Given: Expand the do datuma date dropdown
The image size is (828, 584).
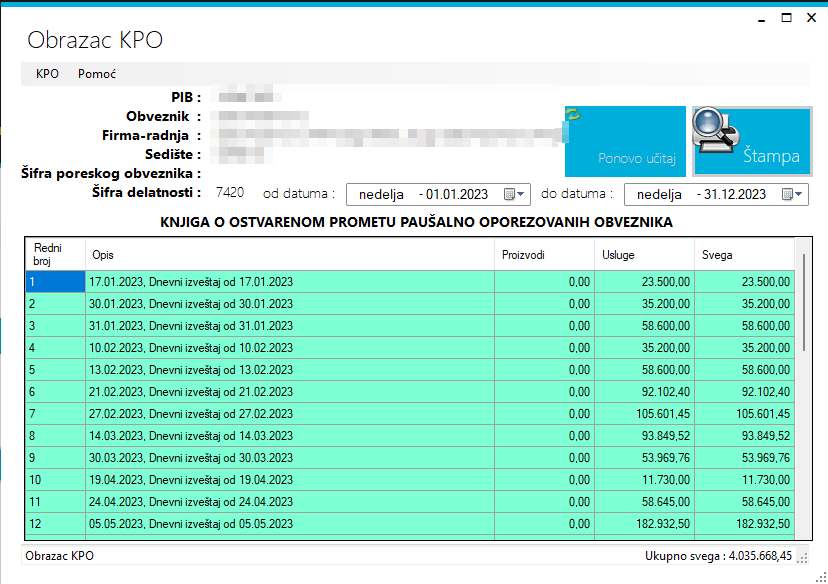Looking at the screenshot, I should coord(798,194).
